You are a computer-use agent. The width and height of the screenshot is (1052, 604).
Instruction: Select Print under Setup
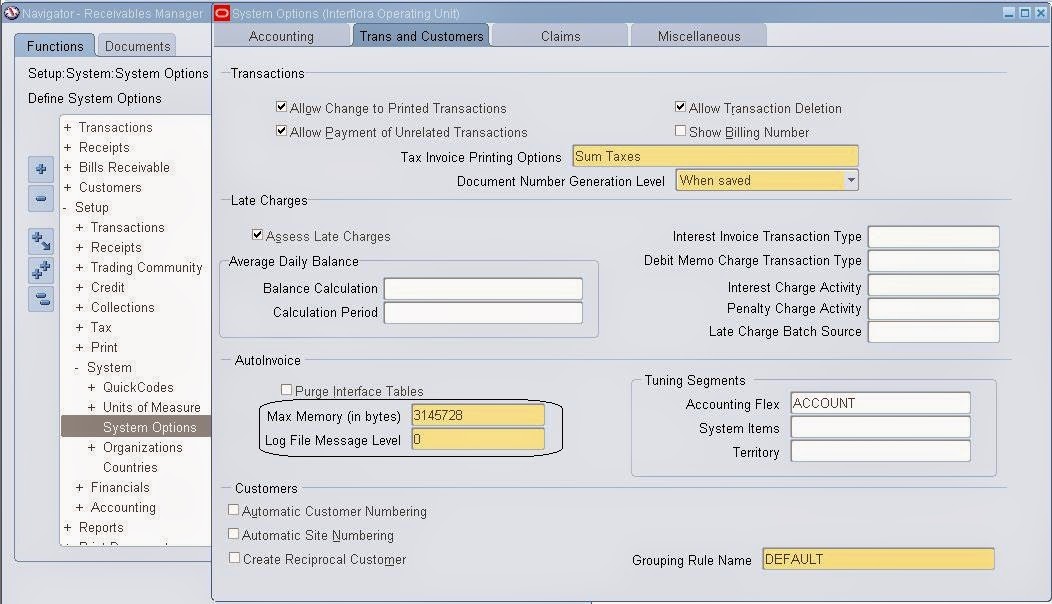tap(104, 348)
